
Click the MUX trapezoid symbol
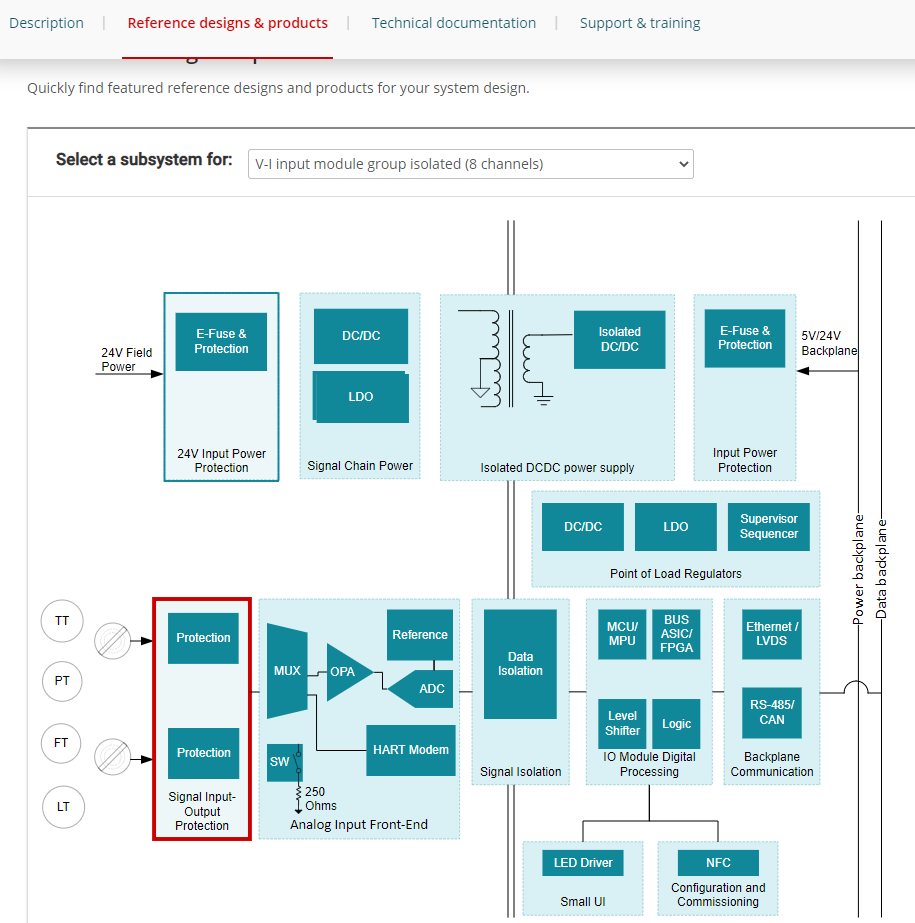(x=287, y=671)
